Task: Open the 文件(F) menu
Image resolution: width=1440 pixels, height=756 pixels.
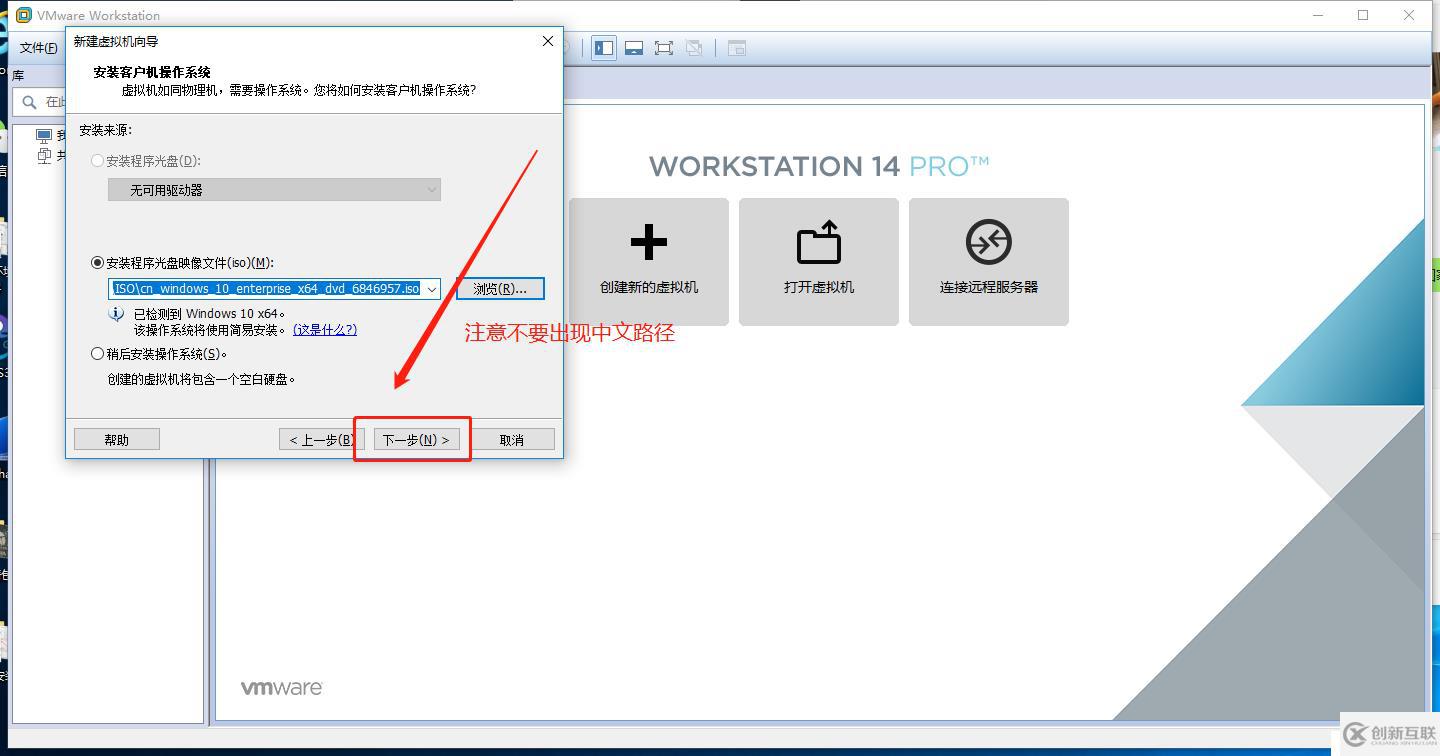Action: click(38, 47)
